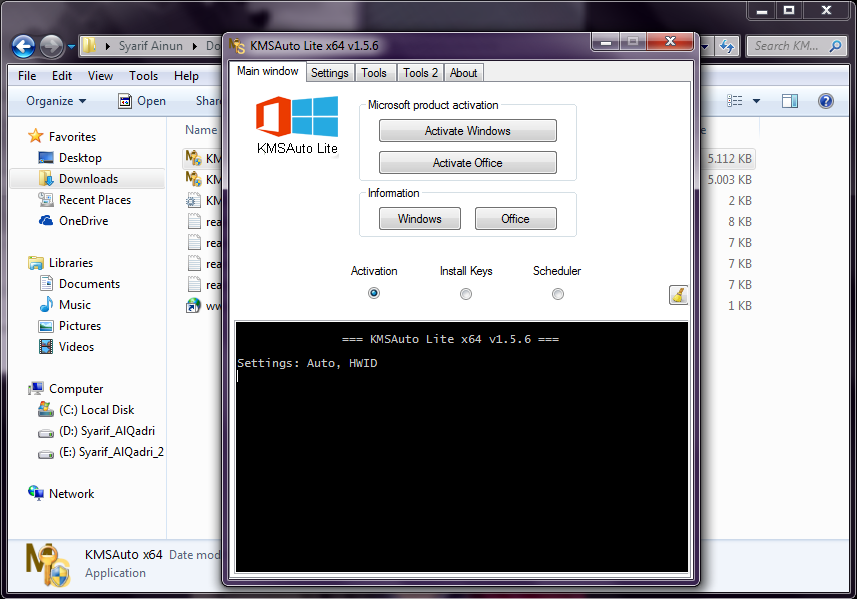The image size is (857, 599).
Task: Show Windows information
Action: [x=420, y=219]
